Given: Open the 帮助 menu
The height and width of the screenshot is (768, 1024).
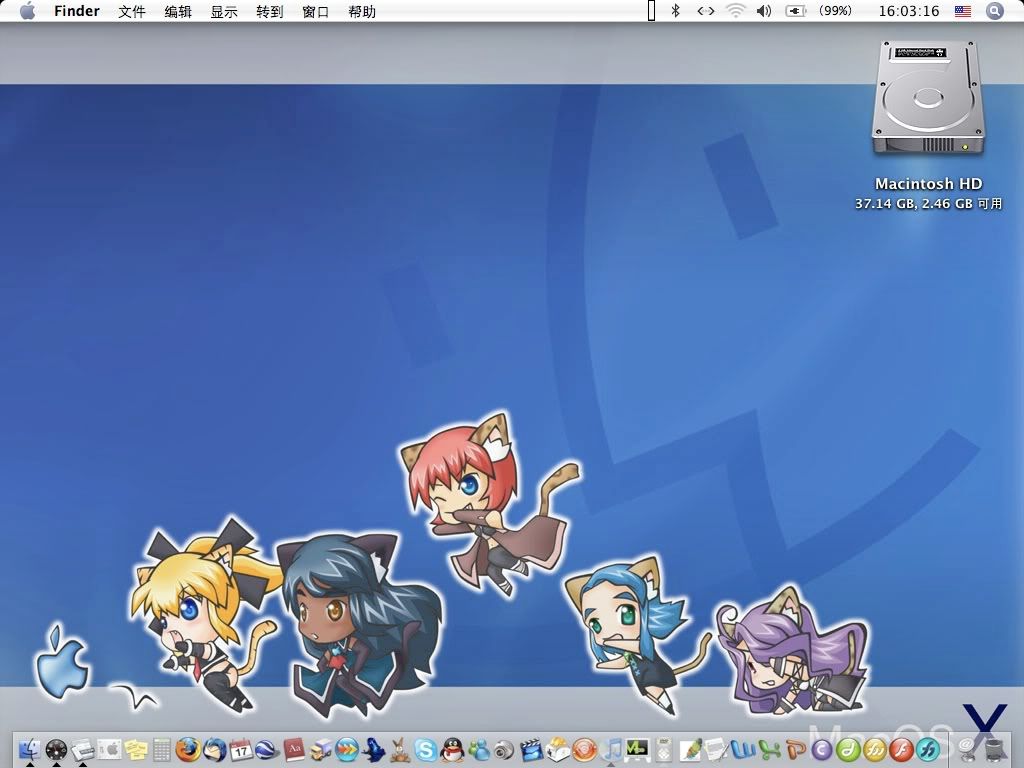Looking at the screenshot, I should tap(362, 11).
